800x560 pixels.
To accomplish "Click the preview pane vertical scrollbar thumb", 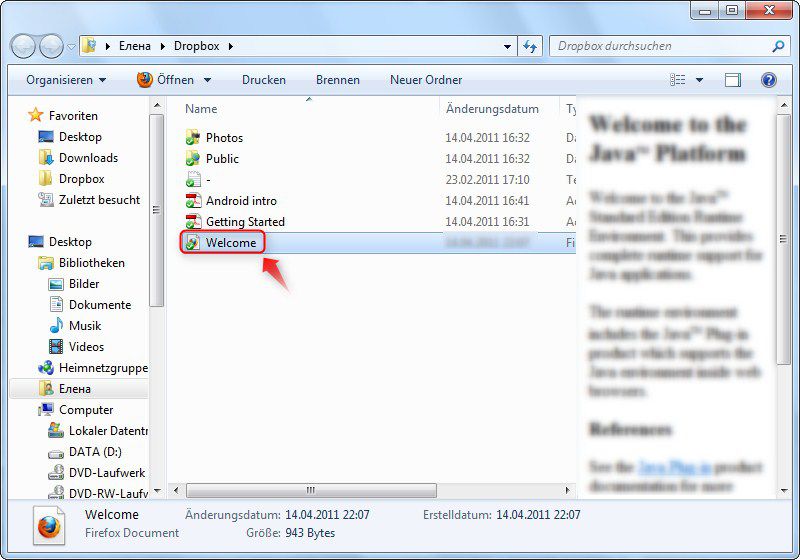I will tap(783, 239).
